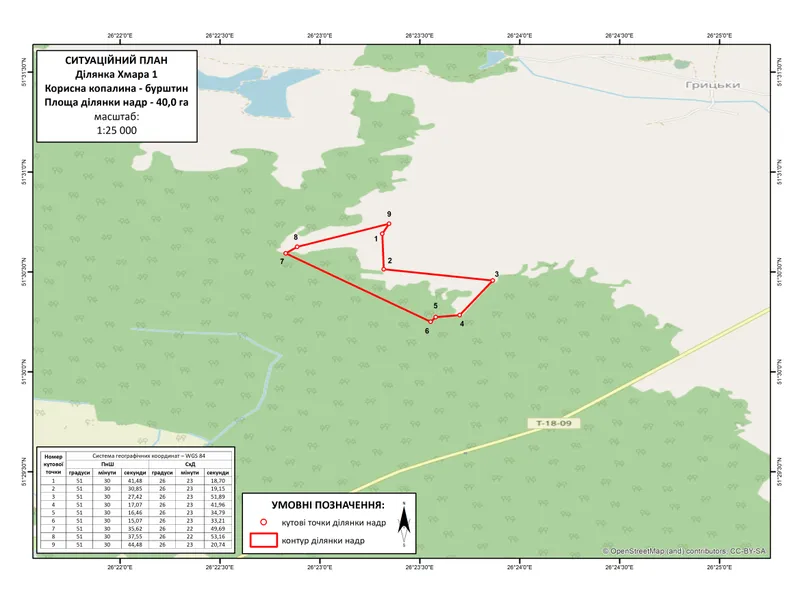
Task: Click the Грицьки village label
Action: pyautogui.click(x=713, y=85)
